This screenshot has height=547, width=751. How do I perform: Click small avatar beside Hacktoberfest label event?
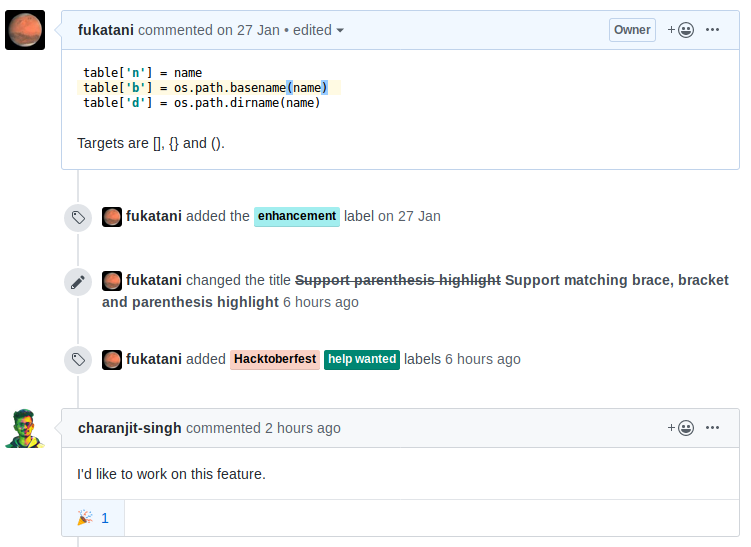click(x=112, y=359)
